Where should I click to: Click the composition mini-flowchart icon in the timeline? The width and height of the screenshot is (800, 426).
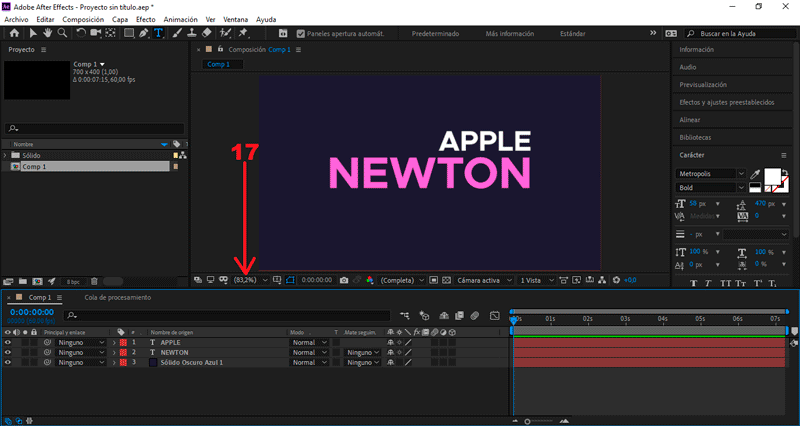pyautogui.click(x=405, y=316)
